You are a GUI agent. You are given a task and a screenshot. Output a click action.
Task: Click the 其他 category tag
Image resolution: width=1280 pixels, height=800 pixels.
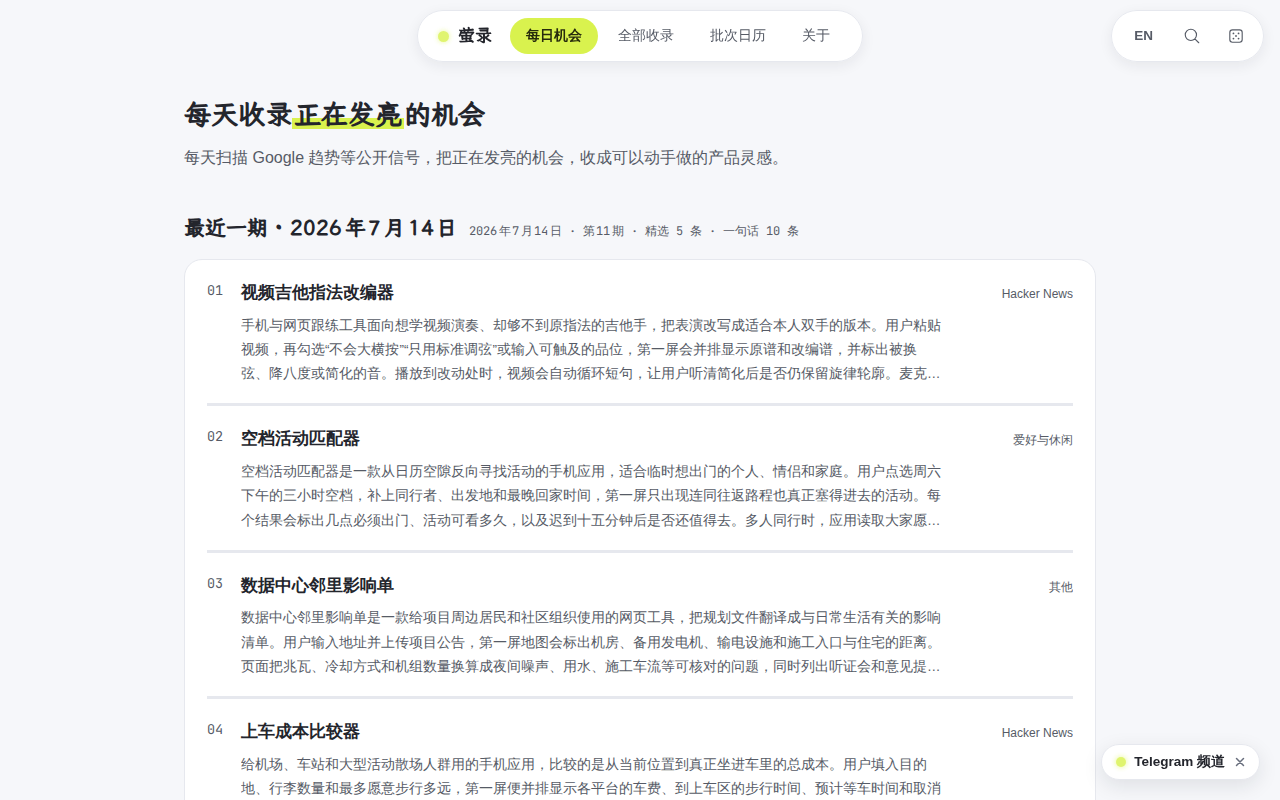point(1061,587)
